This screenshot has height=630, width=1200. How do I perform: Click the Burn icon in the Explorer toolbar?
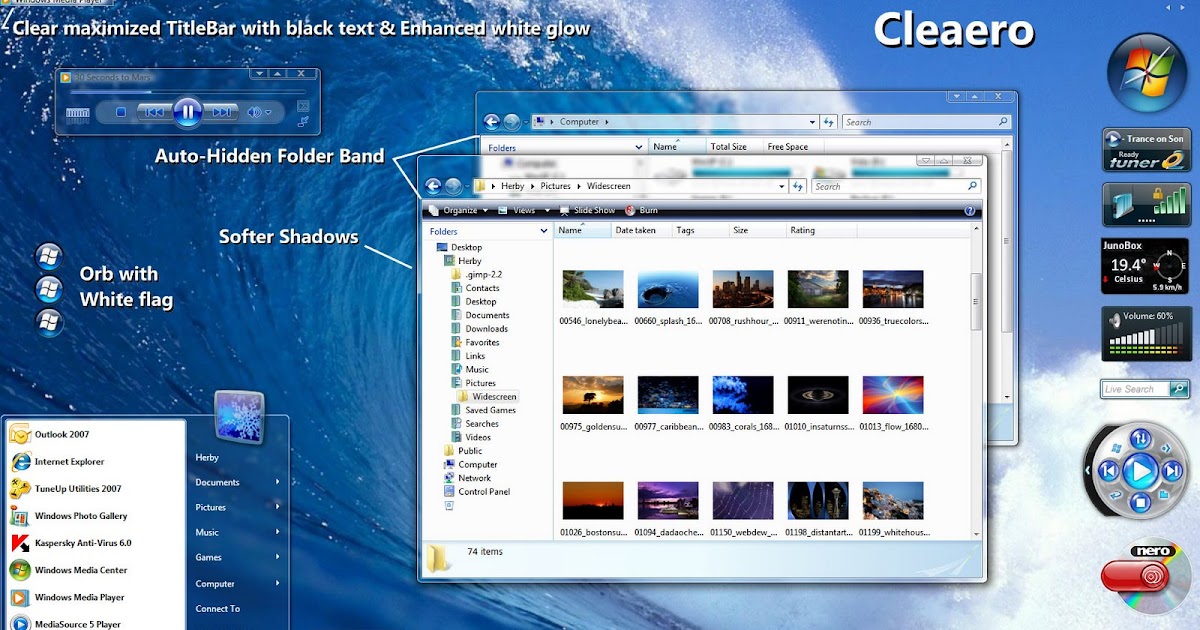point(628,209)
